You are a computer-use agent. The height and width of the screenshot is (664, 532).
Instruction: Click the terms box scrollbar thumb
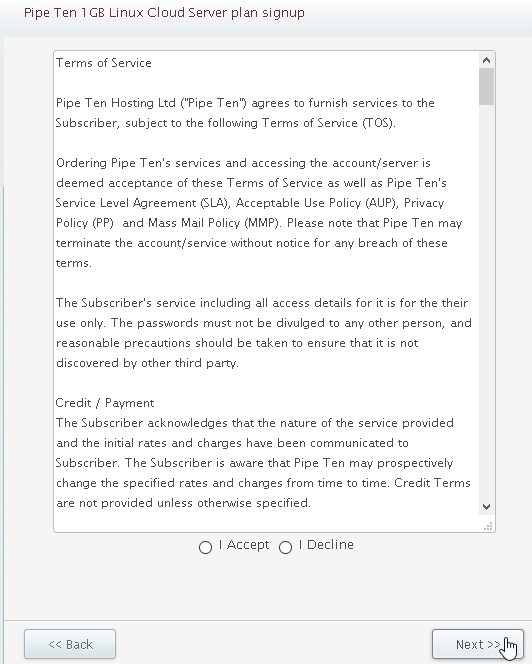pos(486,86)
